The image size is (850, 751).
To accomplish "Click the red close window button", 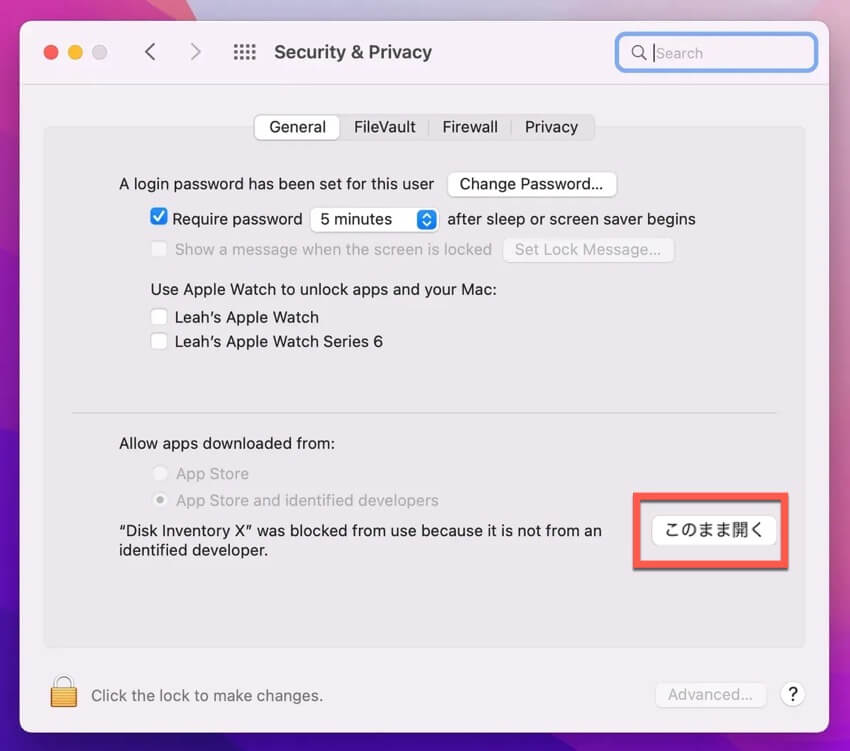I will pos(51,52).
